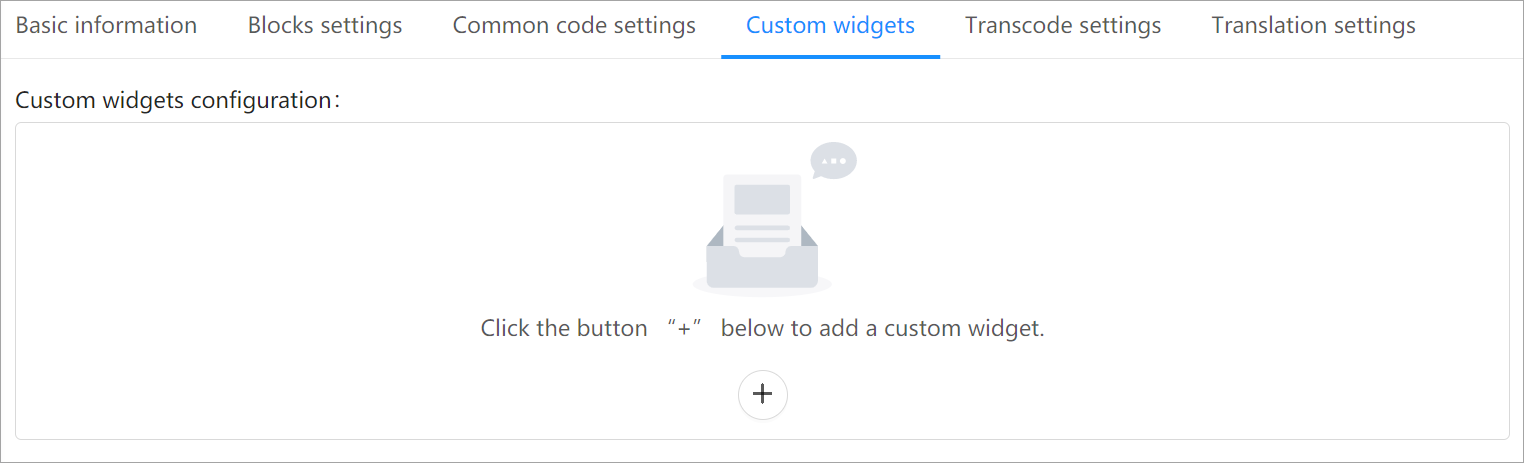
Task: Select the Custom widgets tab
Action: tap(830, 25)
